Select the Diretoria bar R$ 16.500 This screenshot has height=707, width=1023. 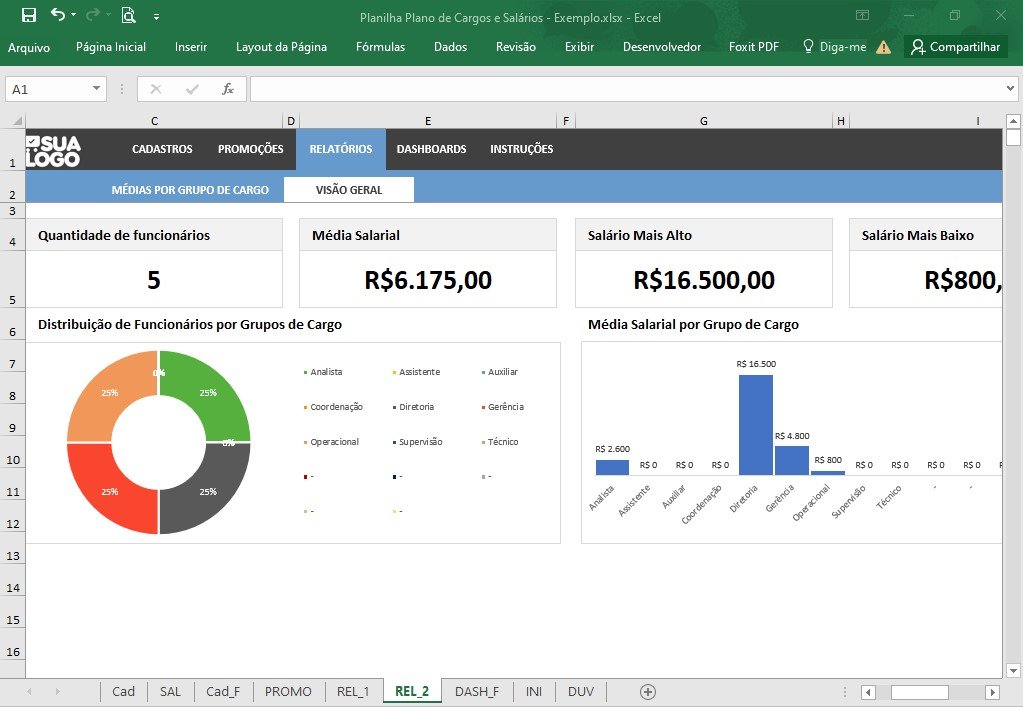pyautogui.click(x=756, y=425)
